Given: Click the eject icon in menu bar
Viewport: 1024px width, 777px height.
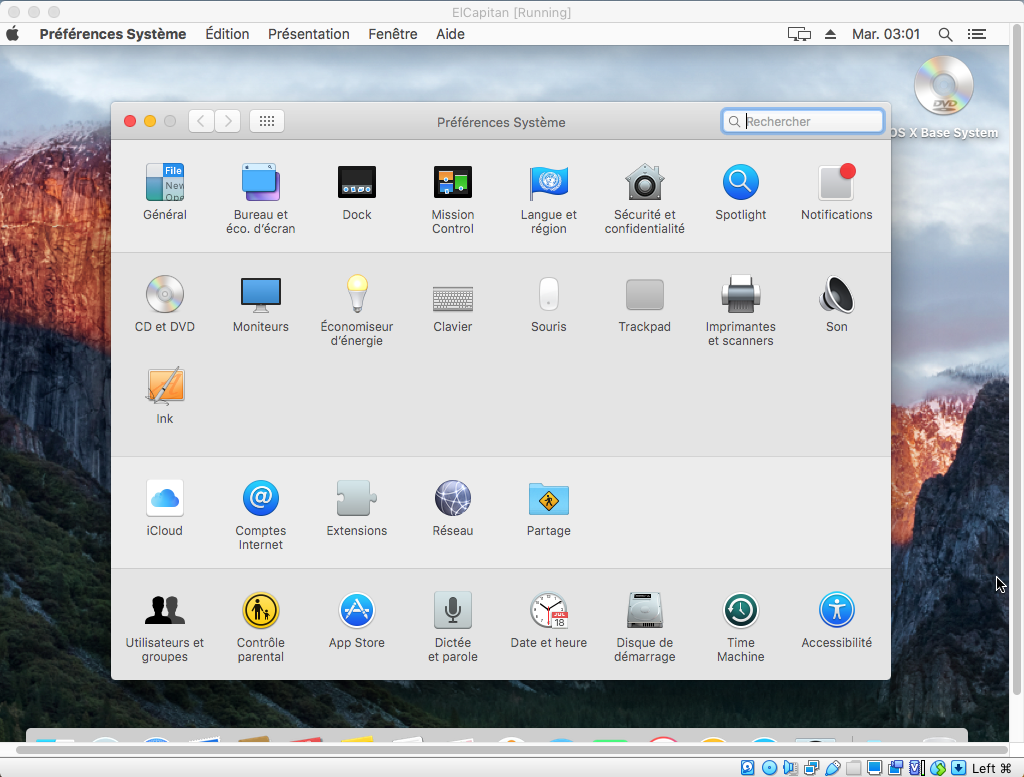Looking at the screenshot, I should [830, 34].
